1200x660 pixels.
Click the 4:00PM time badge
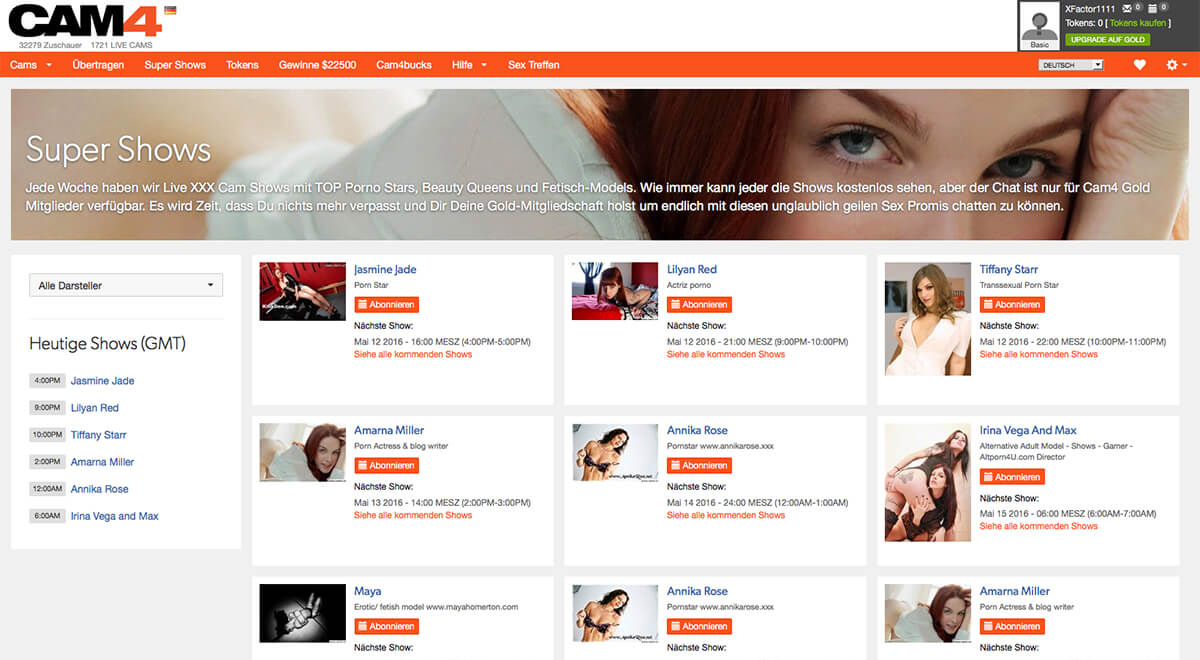coord(47,381)
